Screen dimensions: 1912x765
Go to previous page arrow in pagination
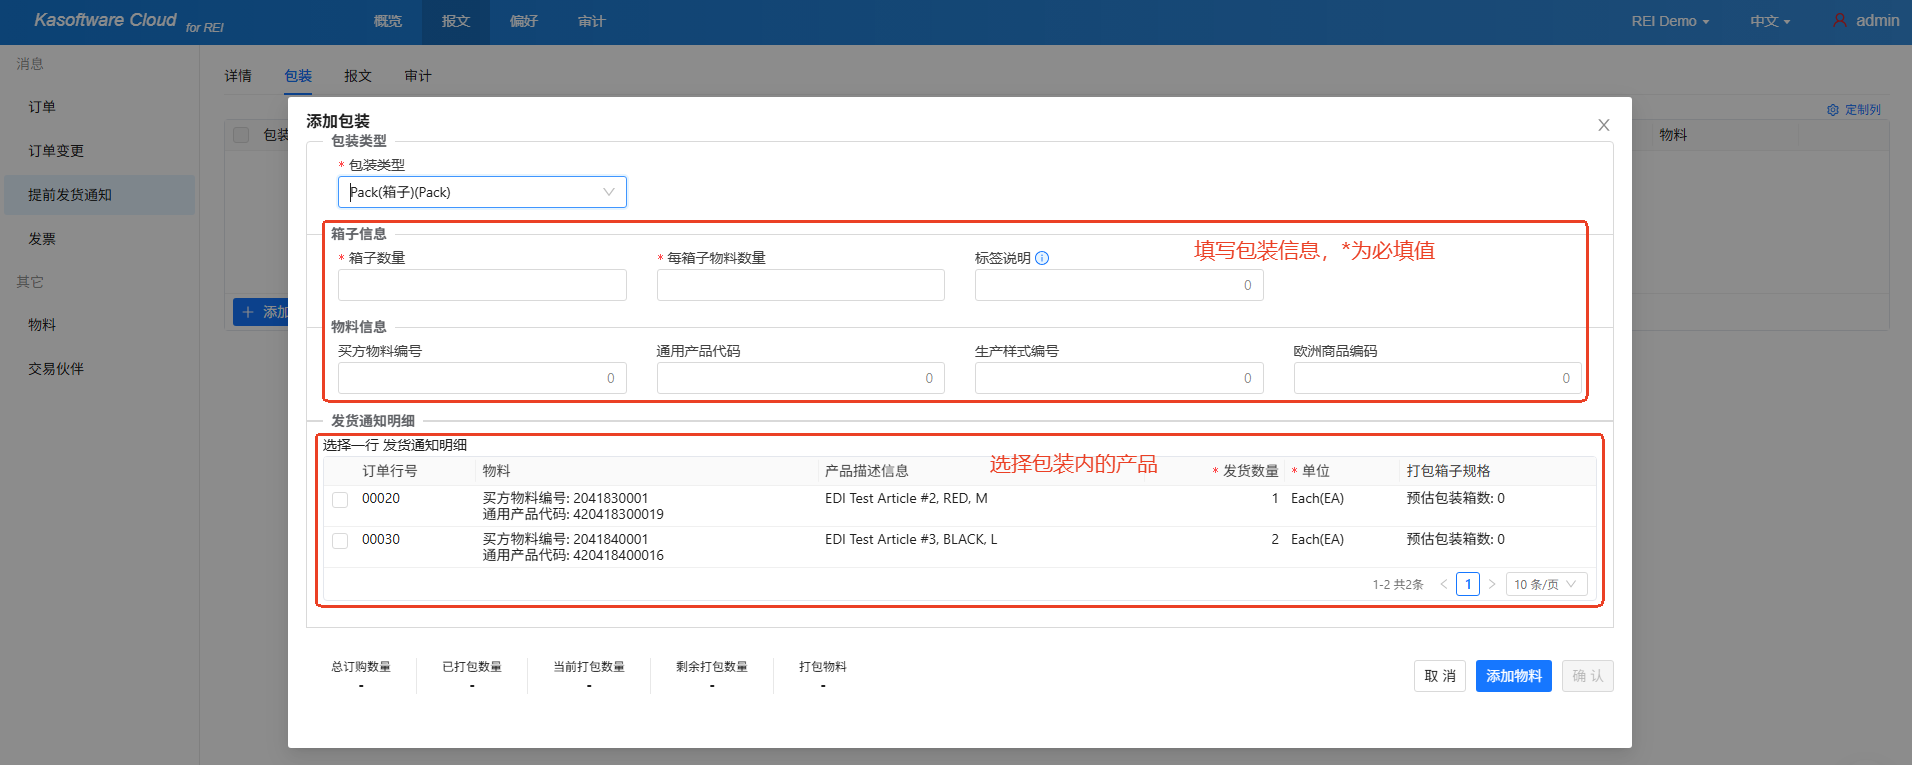point(1443,584)
